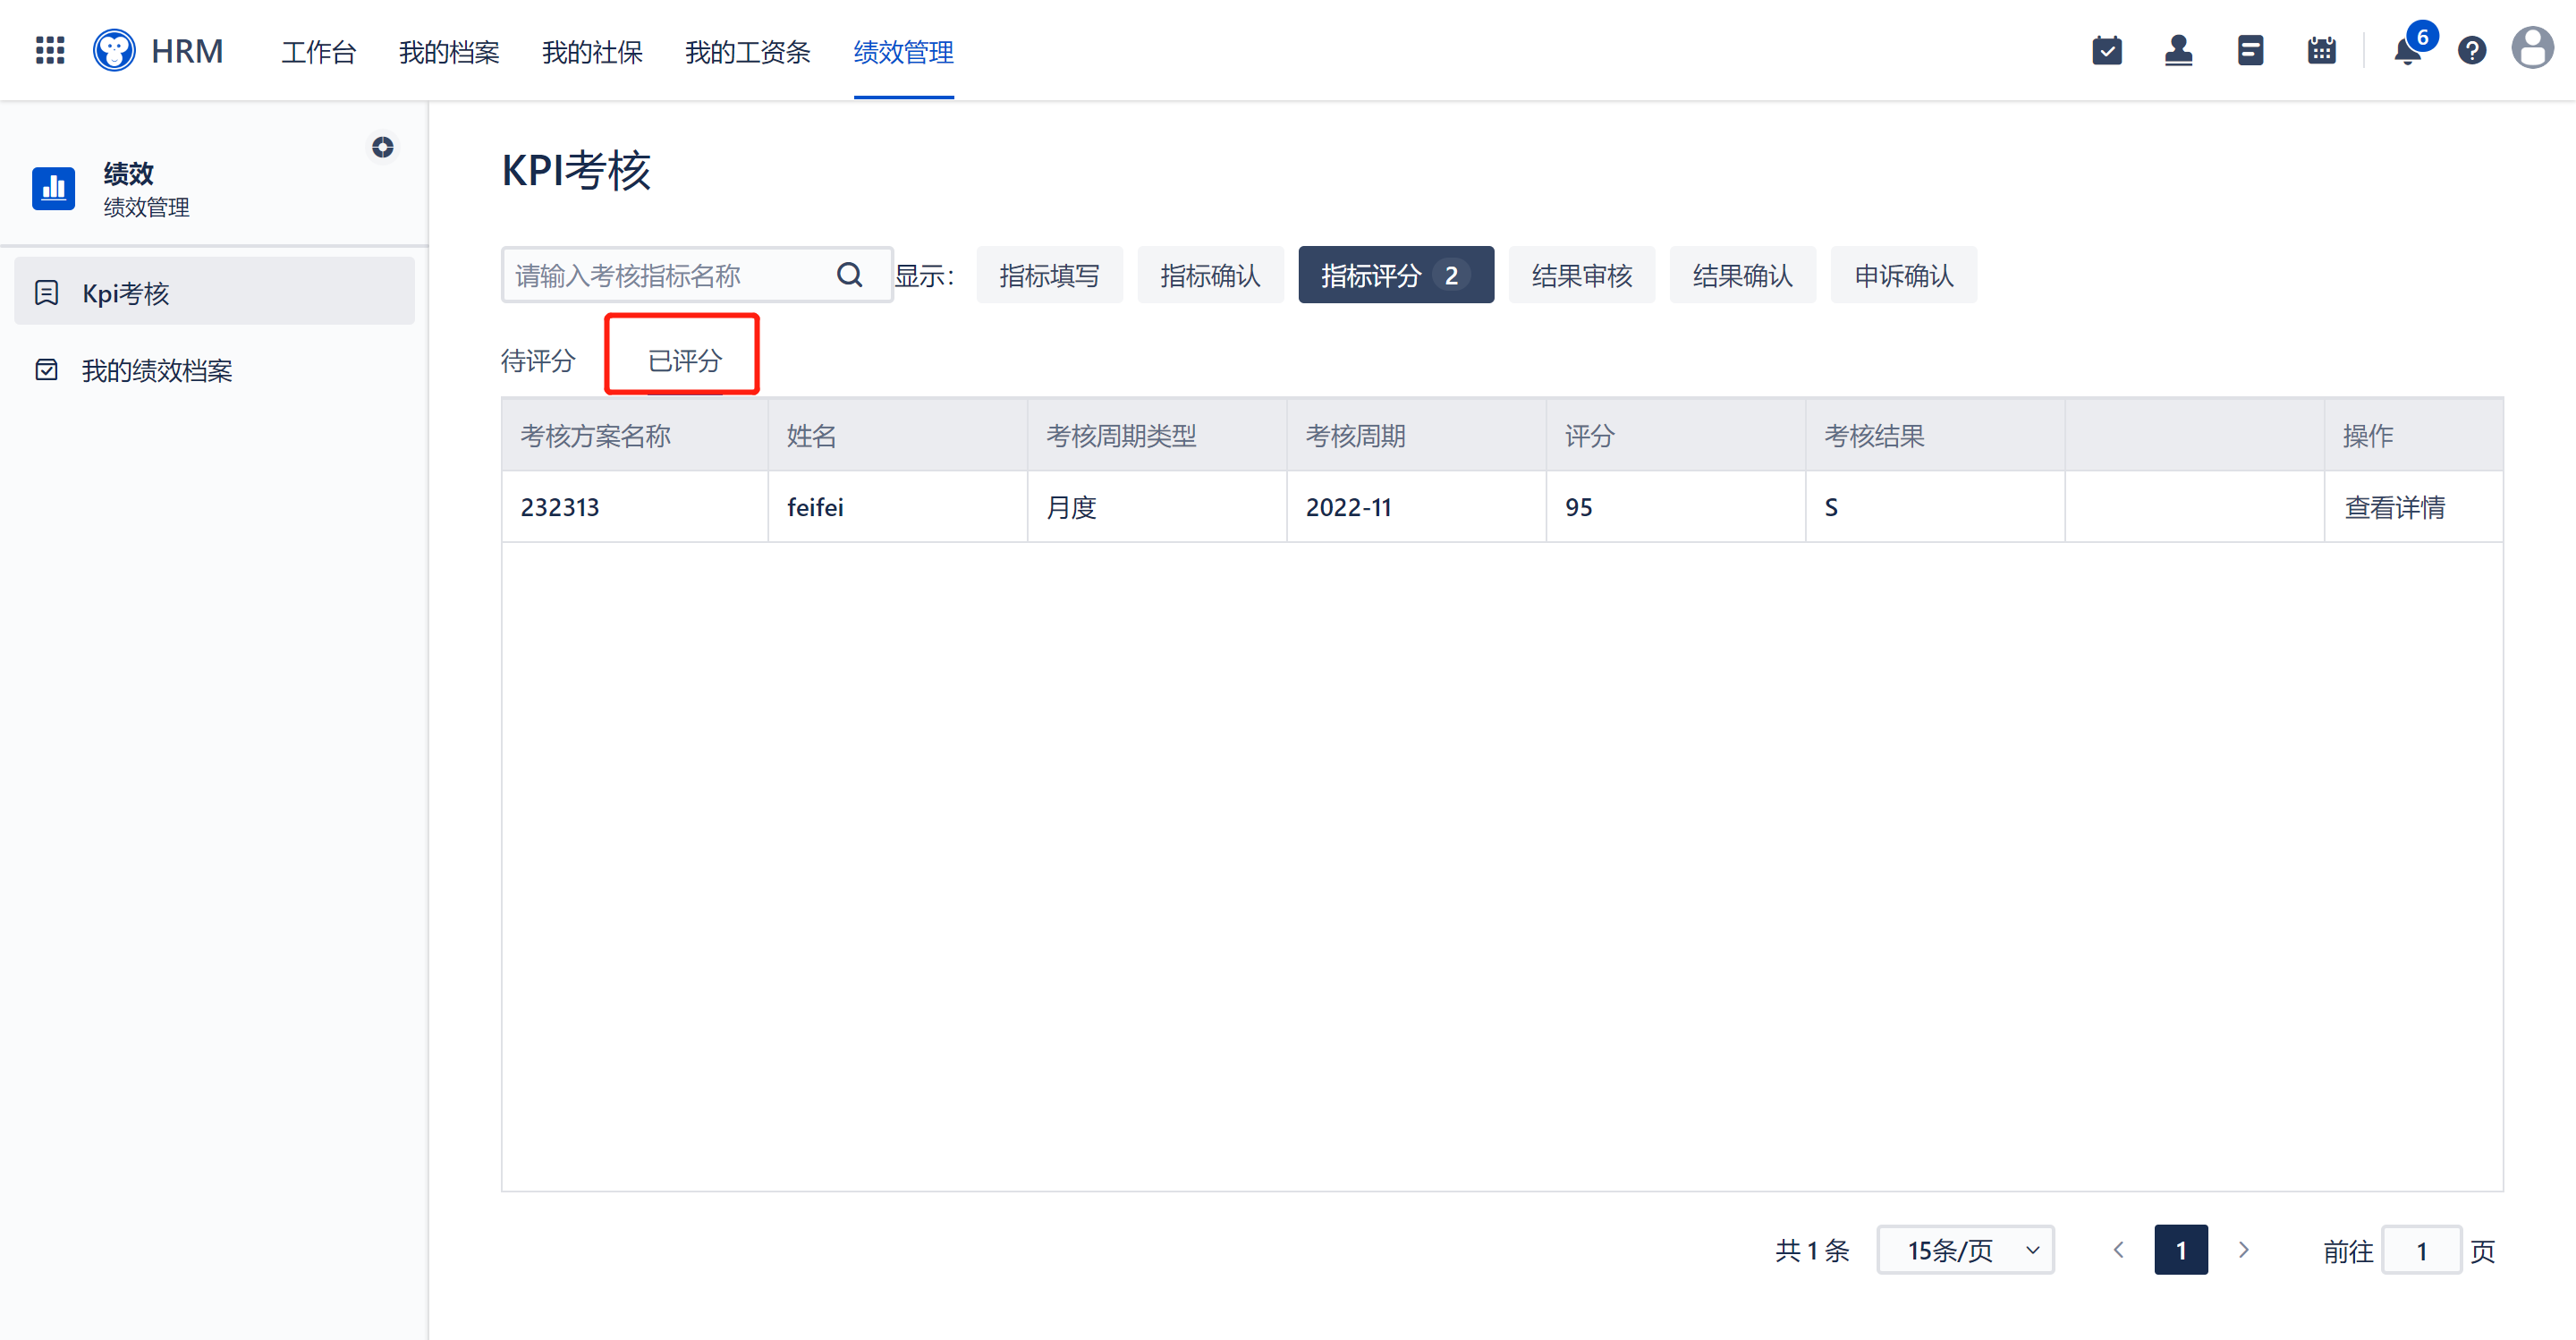Image resolution: width=2576 pixels, height=1340 pixels.
Task: Open the person stamp icon in header
Action: click(2178, 50)
